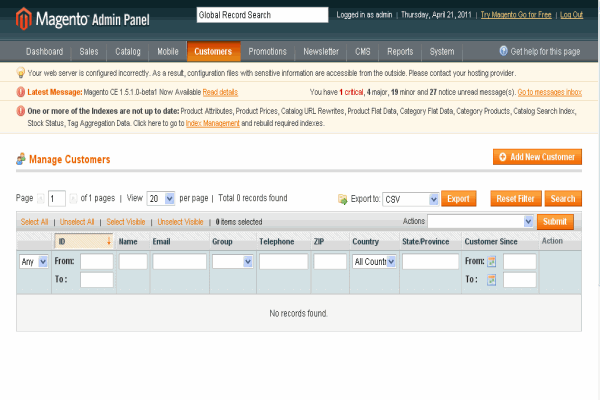Click the Select All link

click(x=34, y=222)
